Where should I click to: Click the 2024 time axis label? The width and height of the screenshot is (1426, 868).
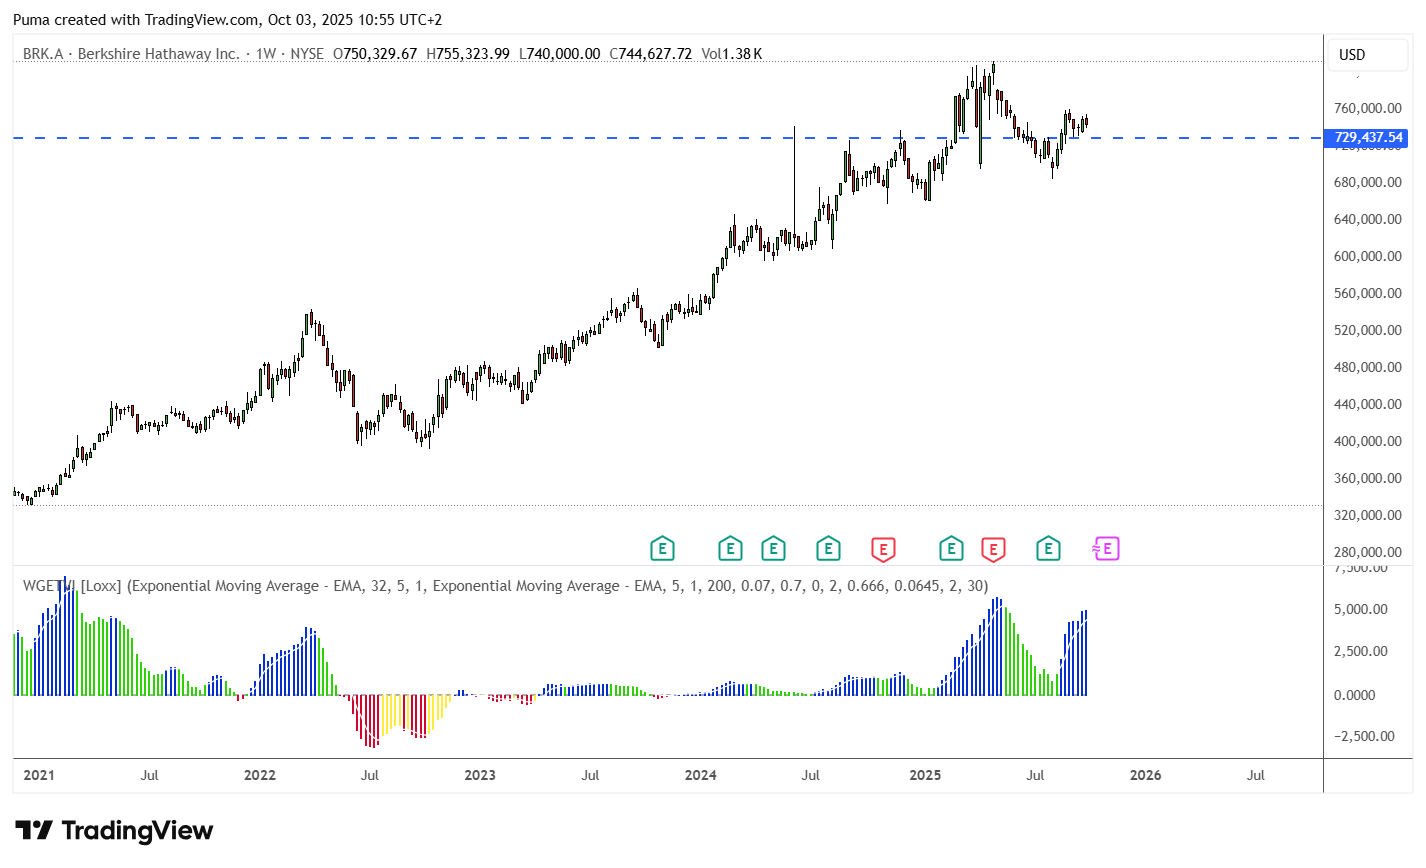(701, 775)
